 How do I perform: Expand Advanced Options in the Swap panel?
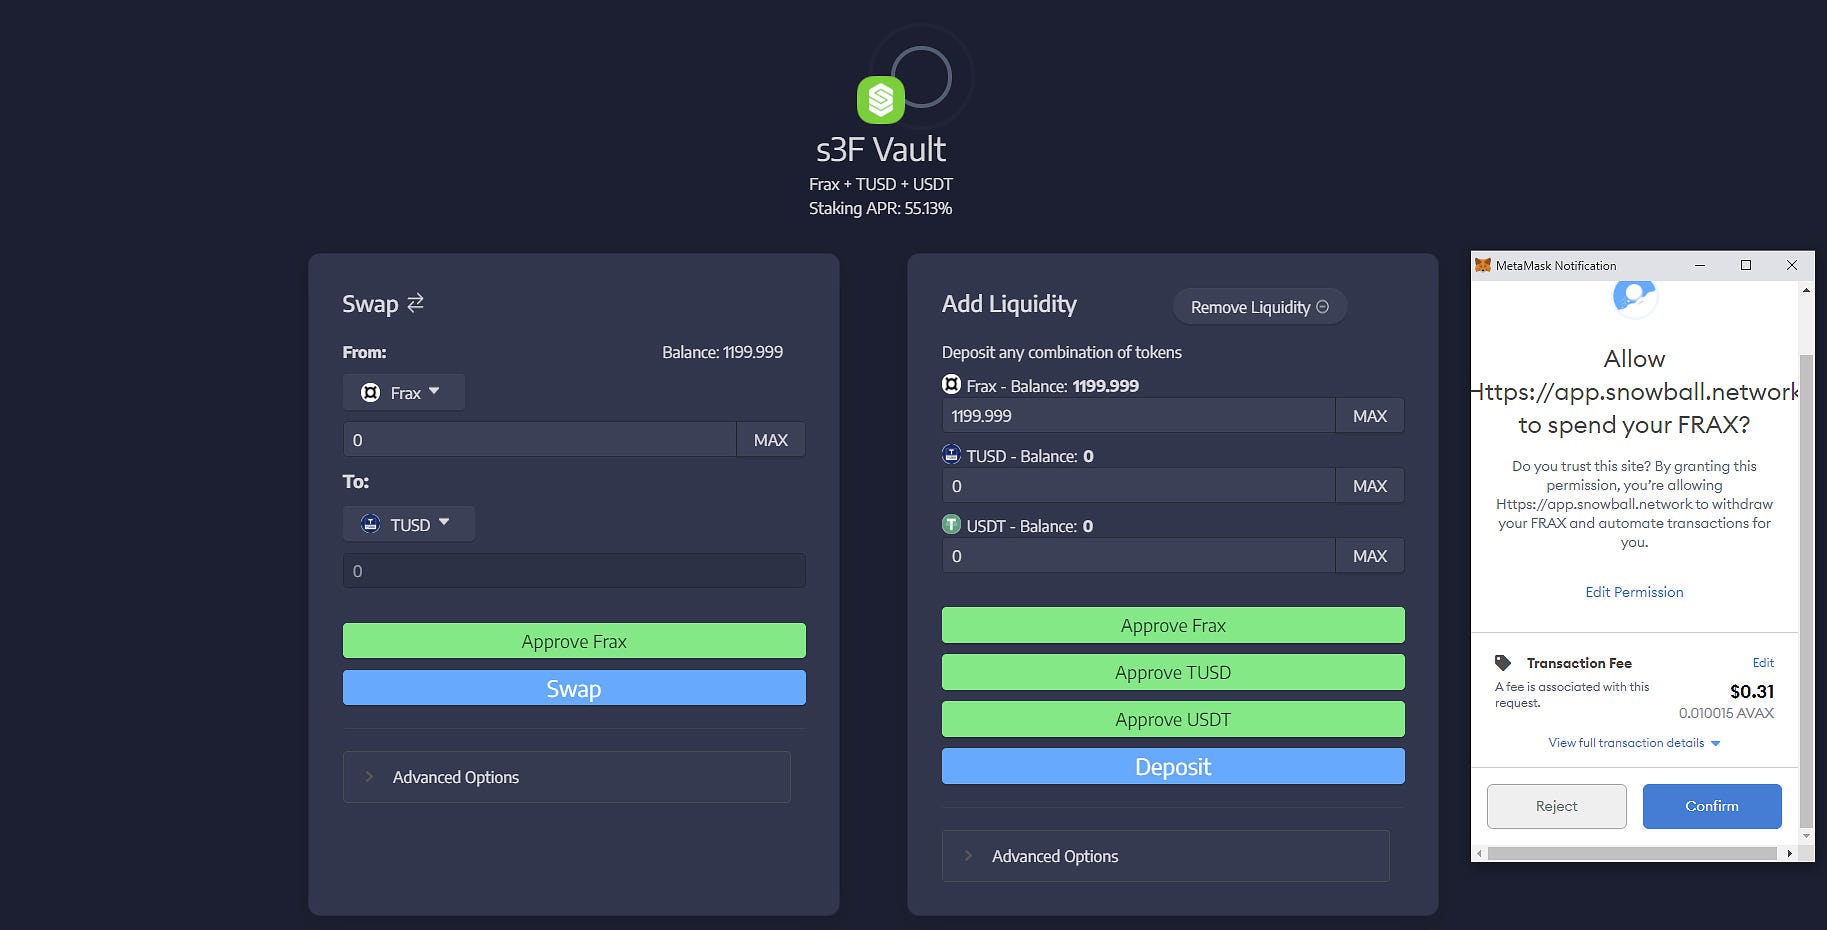[566, 777]
